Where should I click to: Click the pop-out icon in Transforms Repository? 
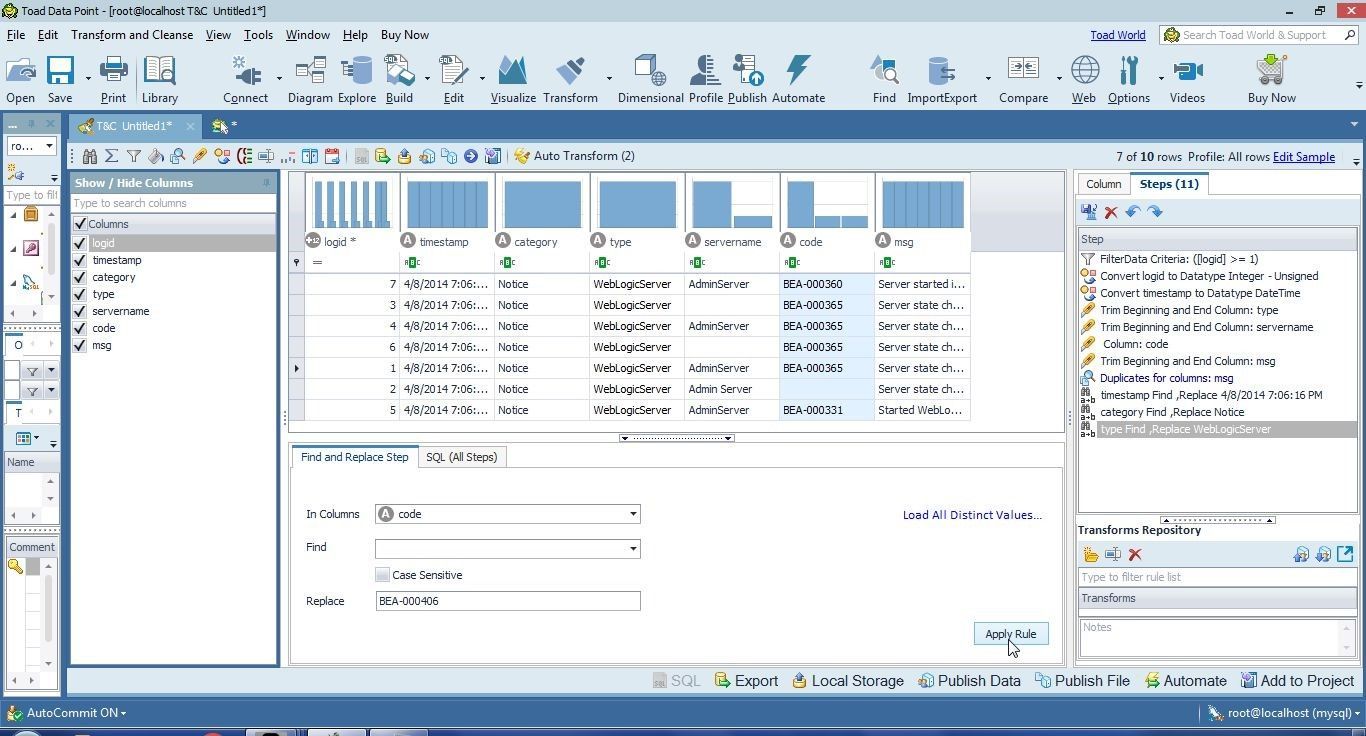1345,554
